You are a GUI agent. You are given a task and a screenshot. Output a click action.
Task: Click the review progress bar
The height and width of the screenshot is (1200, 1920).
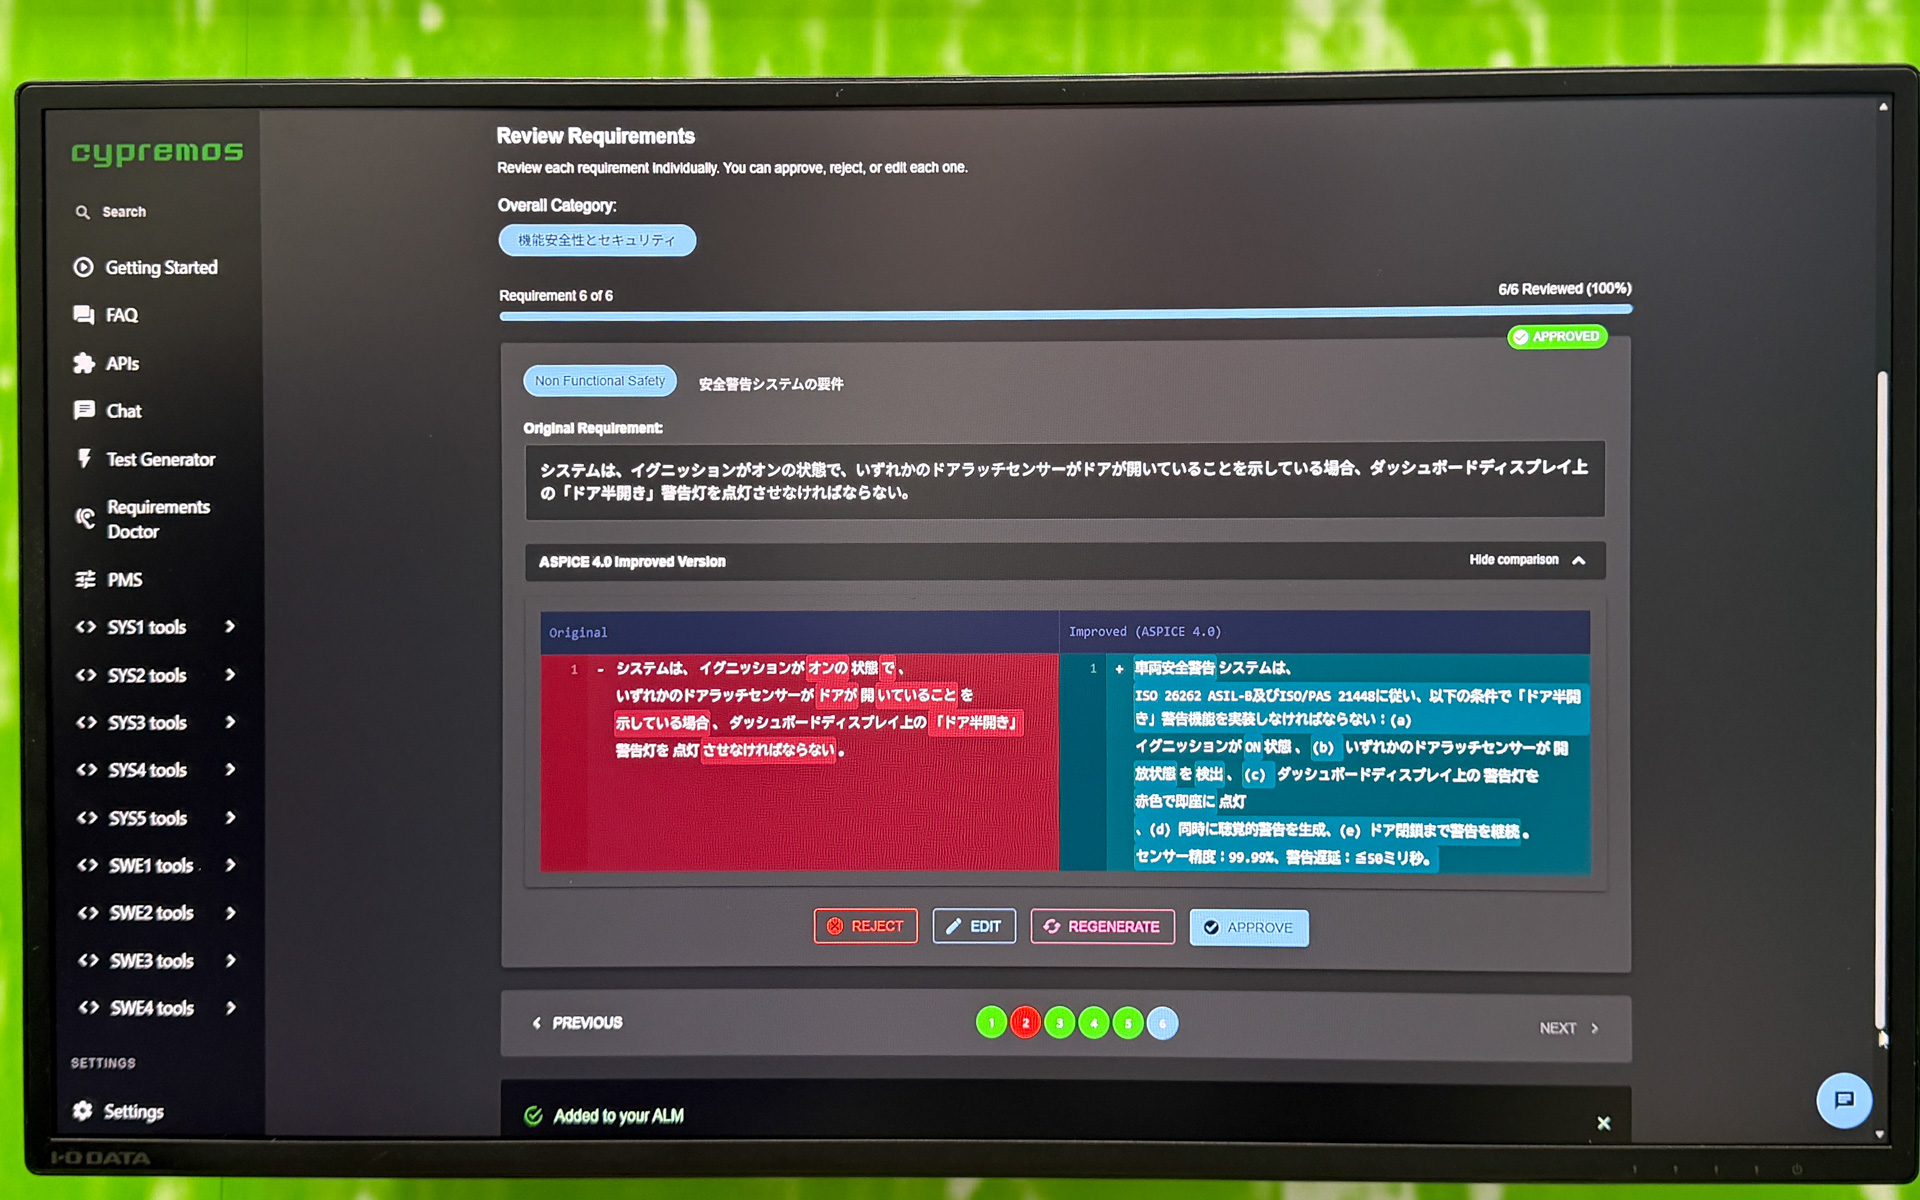[x=1065, y=313]
